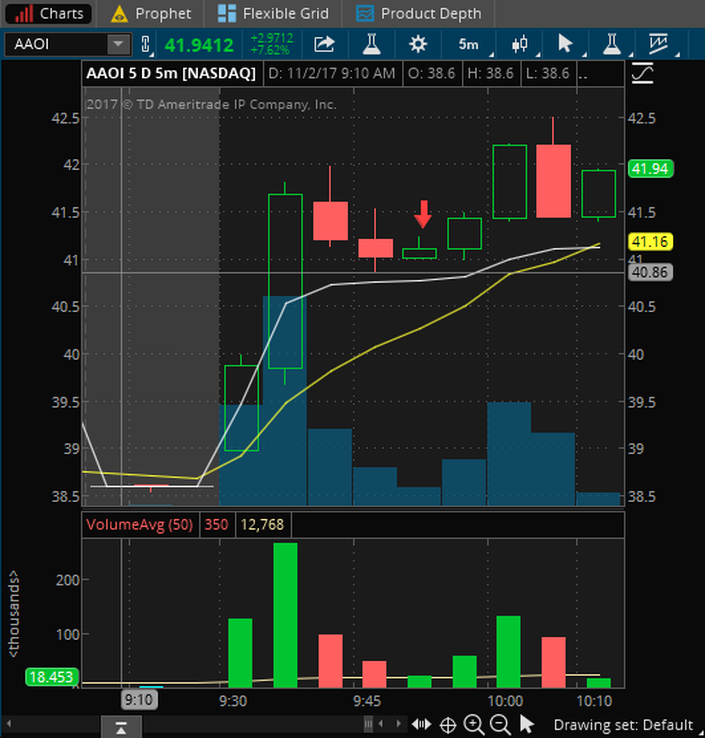Screen dimensions: 705x738
Task: Click the +2.9712 net change text
Action: pos(272,38)
